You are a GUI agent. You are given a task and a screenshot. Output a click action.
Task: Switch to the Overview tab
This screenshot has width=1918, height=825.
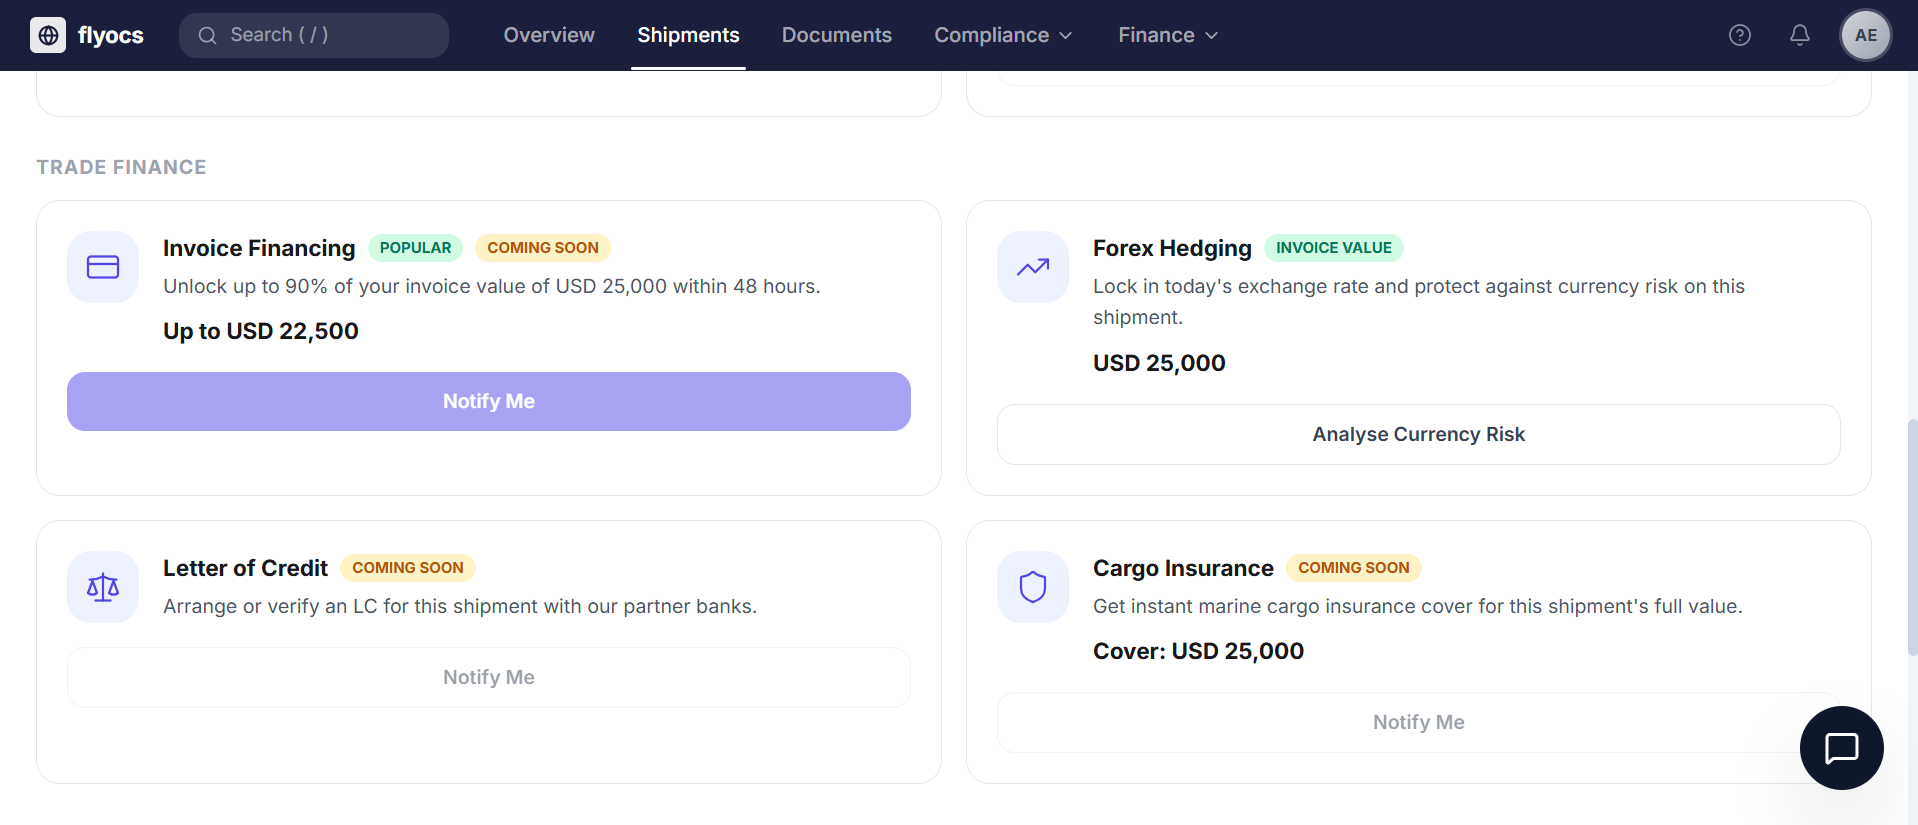click(549, 35)
